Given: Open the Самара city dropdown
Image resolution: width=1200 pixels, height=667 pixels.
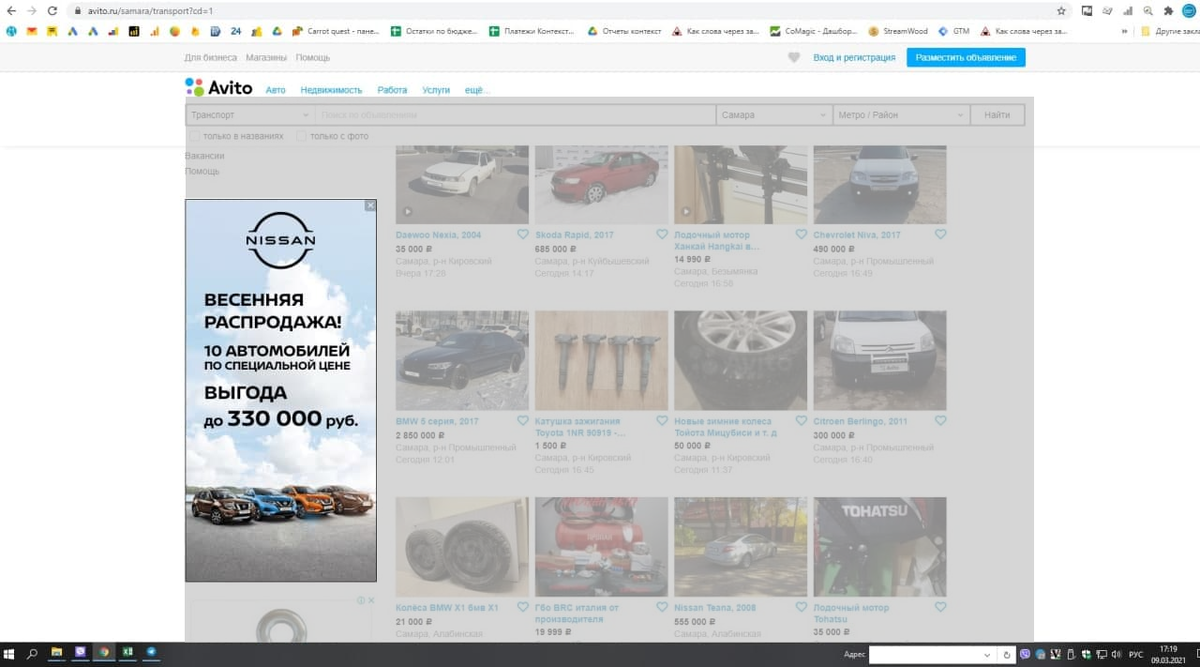Looking at the screenshot, I should [x=773, y=115].
